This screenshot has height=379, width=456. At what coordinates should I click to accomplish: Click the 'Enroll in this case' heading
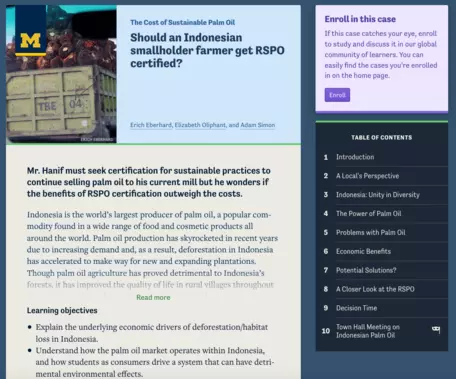[360, 19]
